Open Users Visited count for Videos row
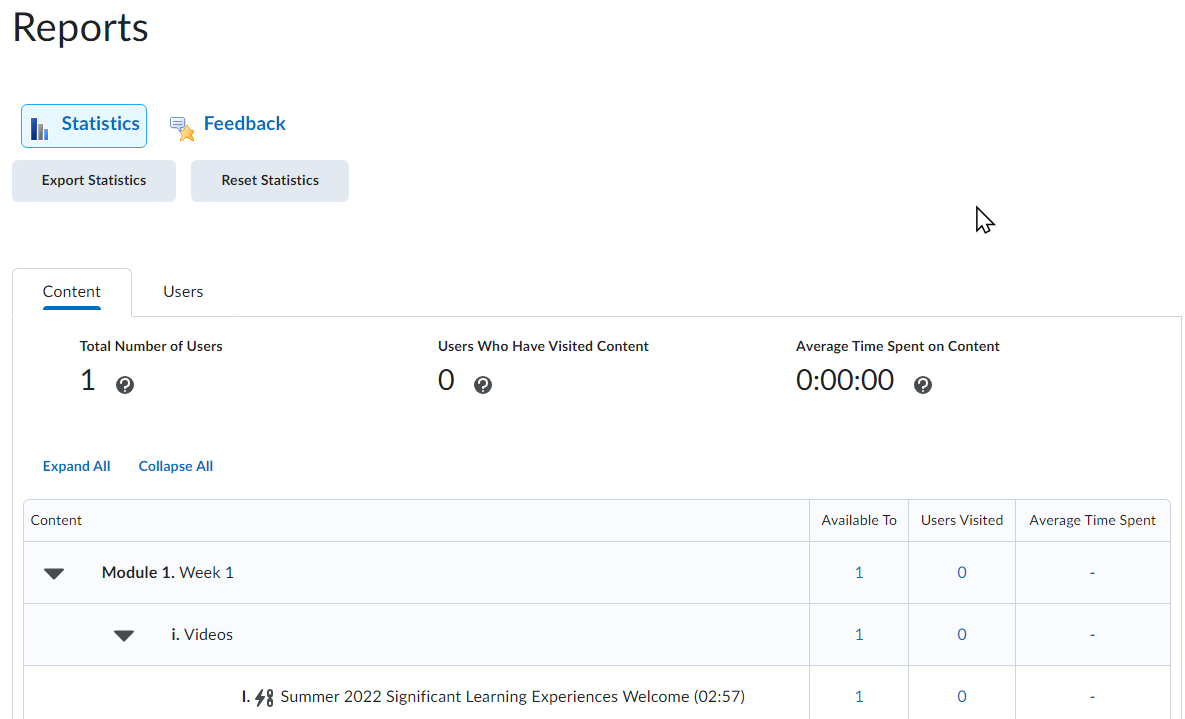Screen dimensions: 1185x719 pyautogui.click(x=962, y=635)
